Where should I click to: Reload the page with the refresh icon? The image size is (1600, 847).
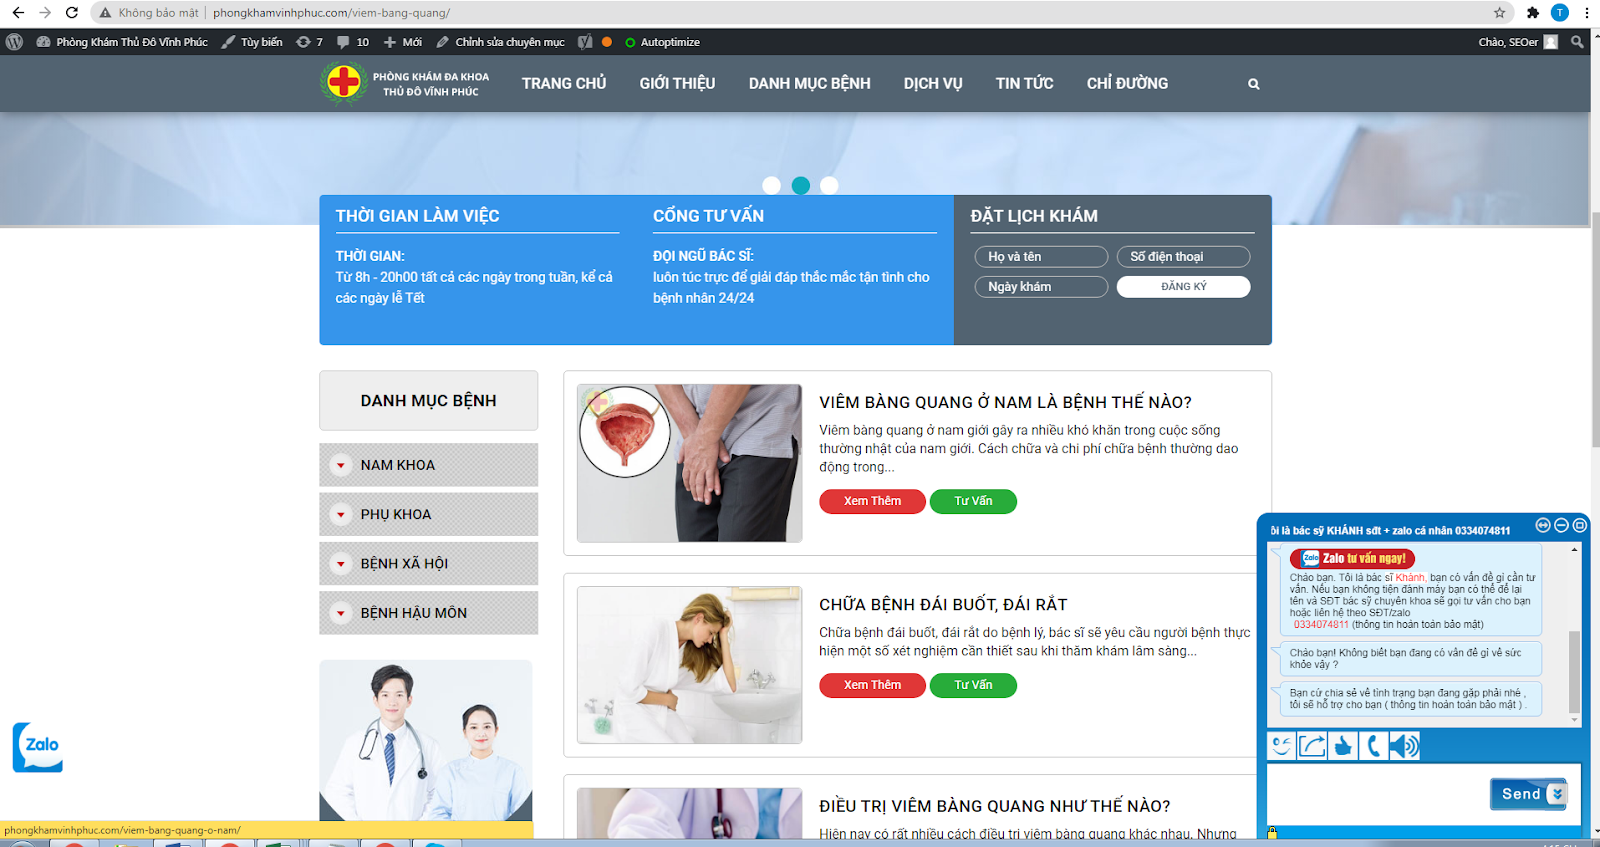click(x=72, y=13)
